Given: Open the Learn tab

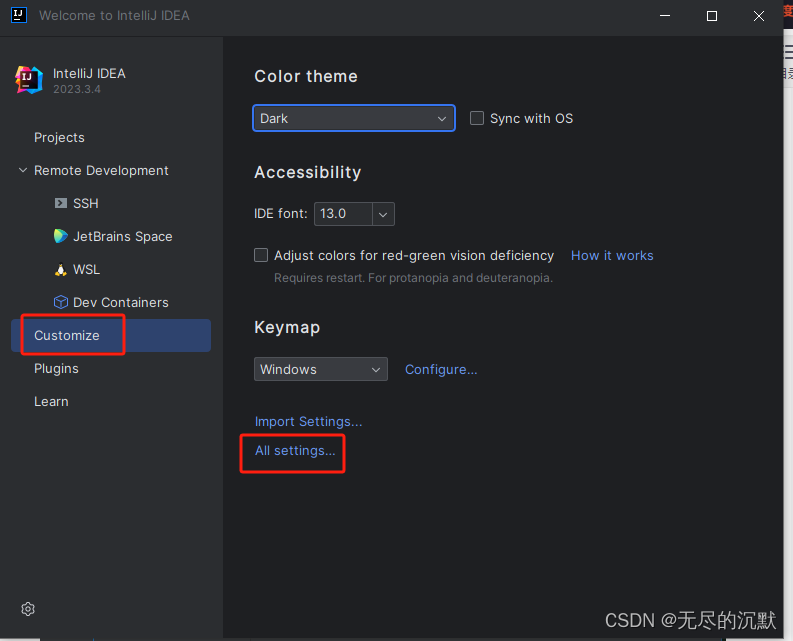Looking at the screenshot, I should click(x=51, y=402).
